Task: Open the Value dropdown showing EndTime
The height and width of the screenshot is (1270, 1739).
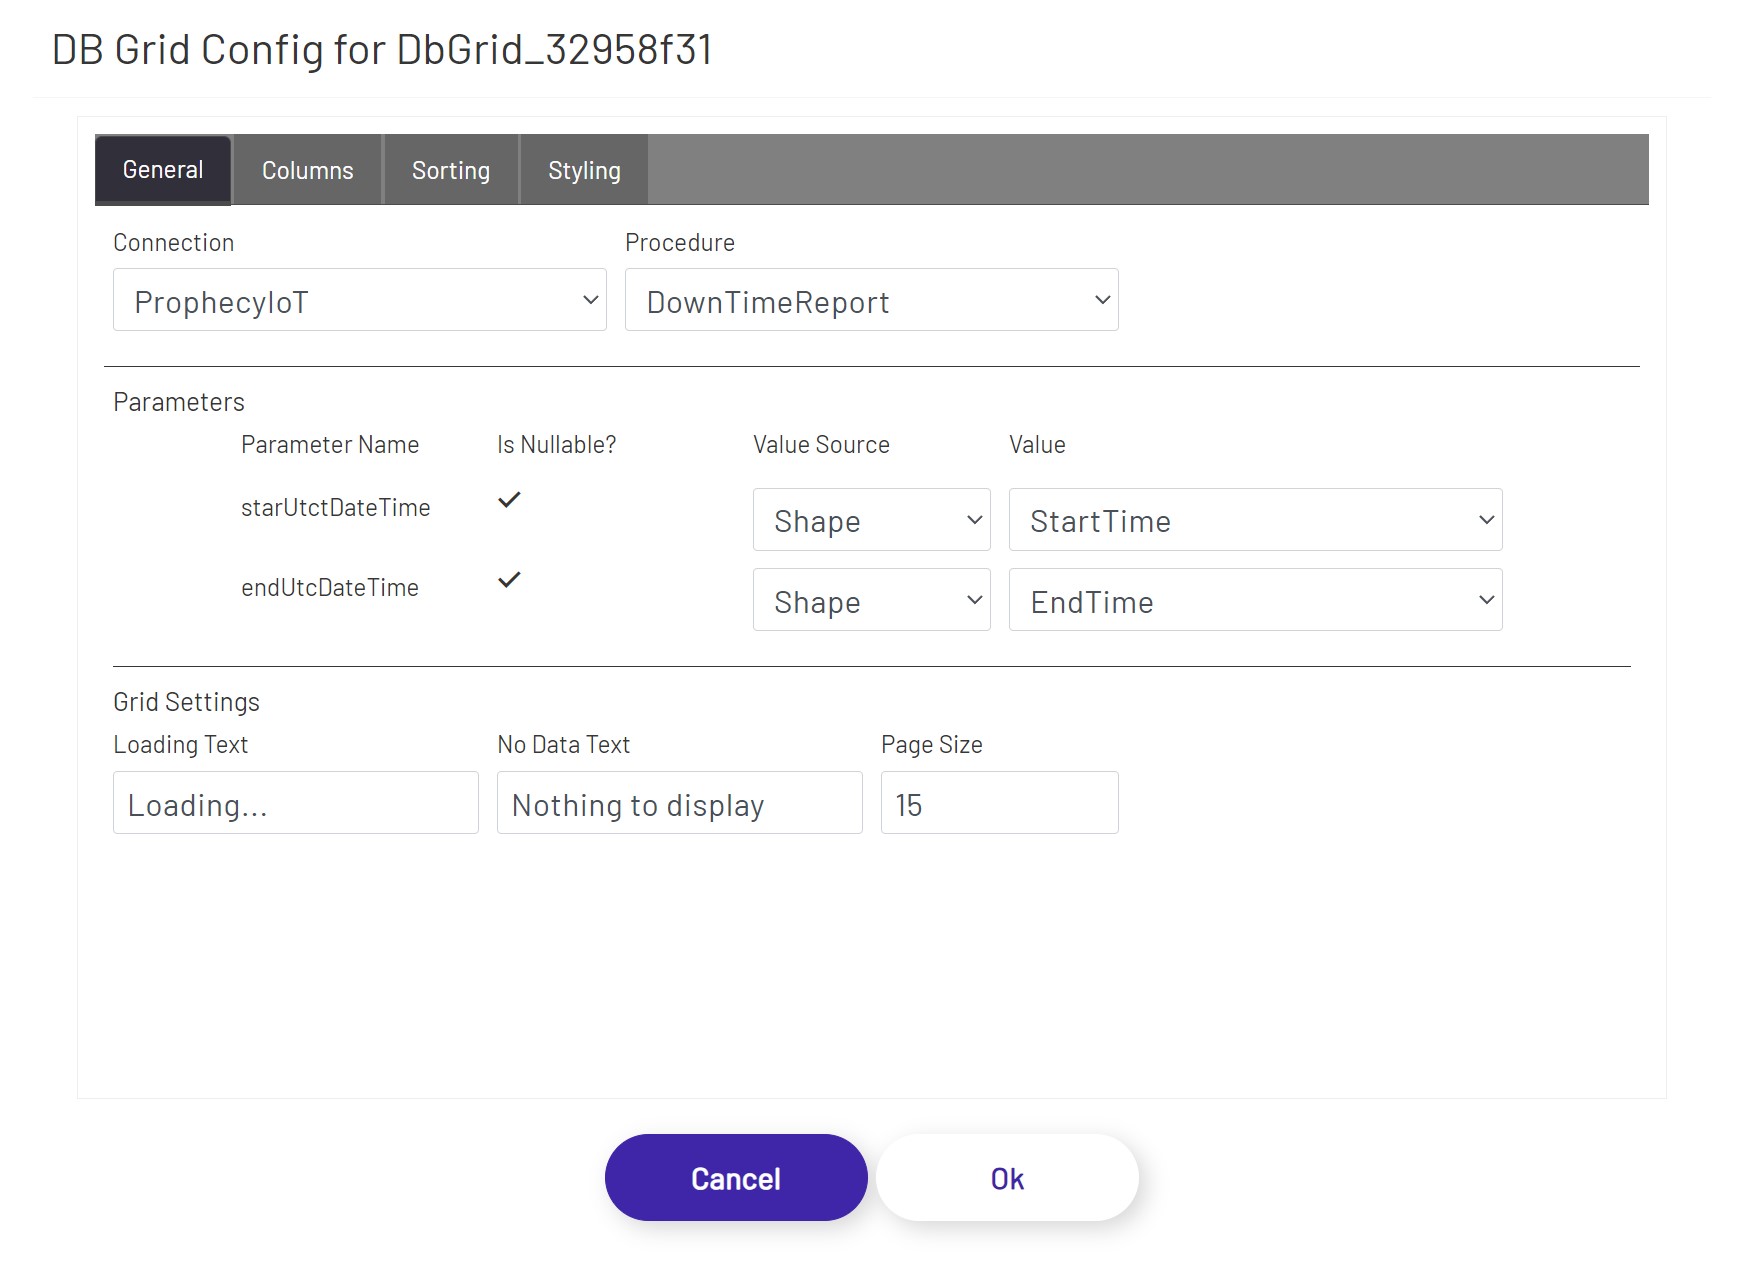Action: coord(1255,600)
